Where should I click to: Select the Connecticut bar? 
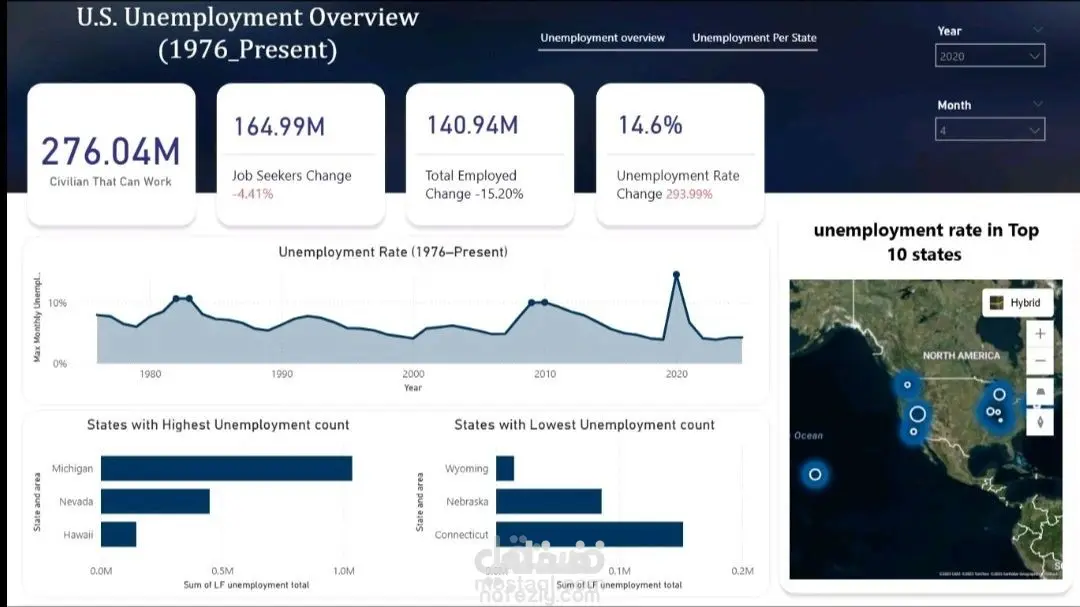tap(589, 535)
